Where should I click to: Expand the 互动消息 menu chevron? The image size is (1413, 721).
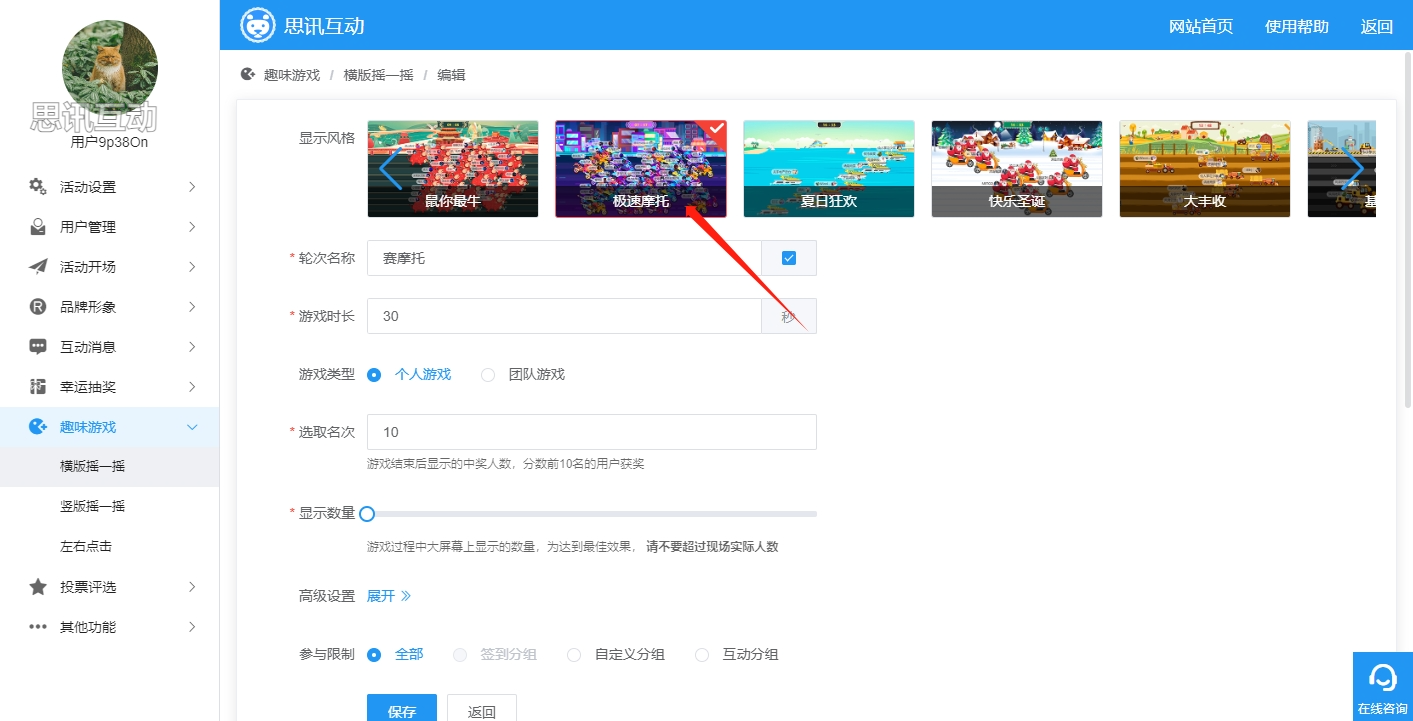pos(192,347)
